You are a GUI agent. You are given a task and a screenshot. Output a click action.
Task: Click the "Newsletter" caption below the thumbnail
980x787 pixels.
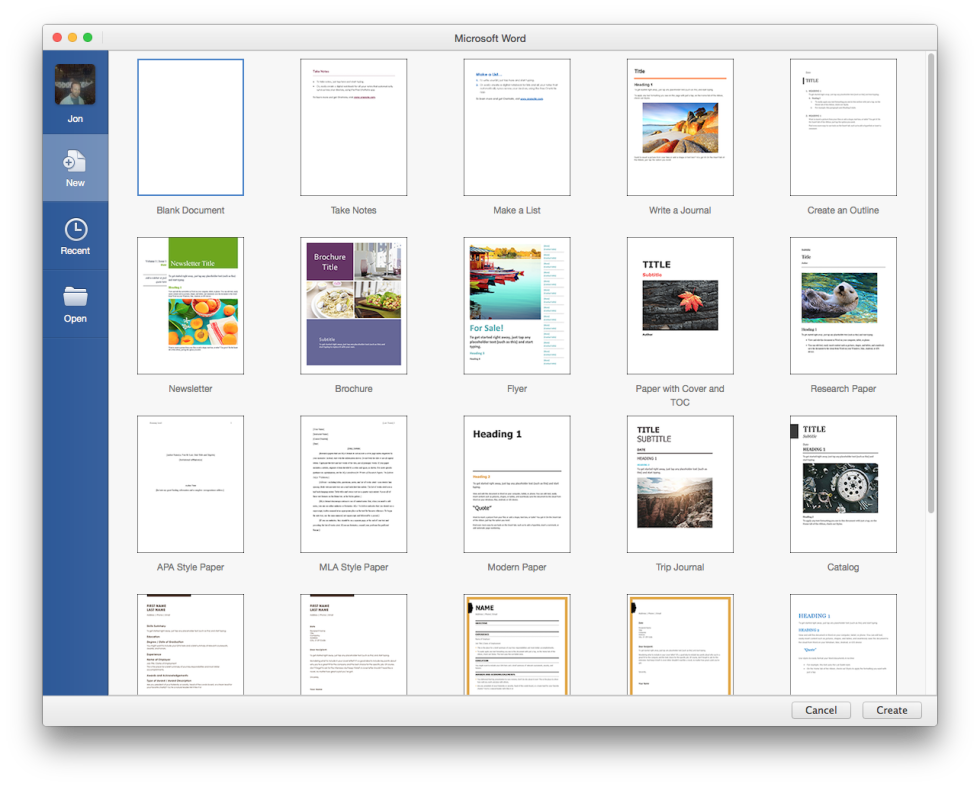(191, 389)
